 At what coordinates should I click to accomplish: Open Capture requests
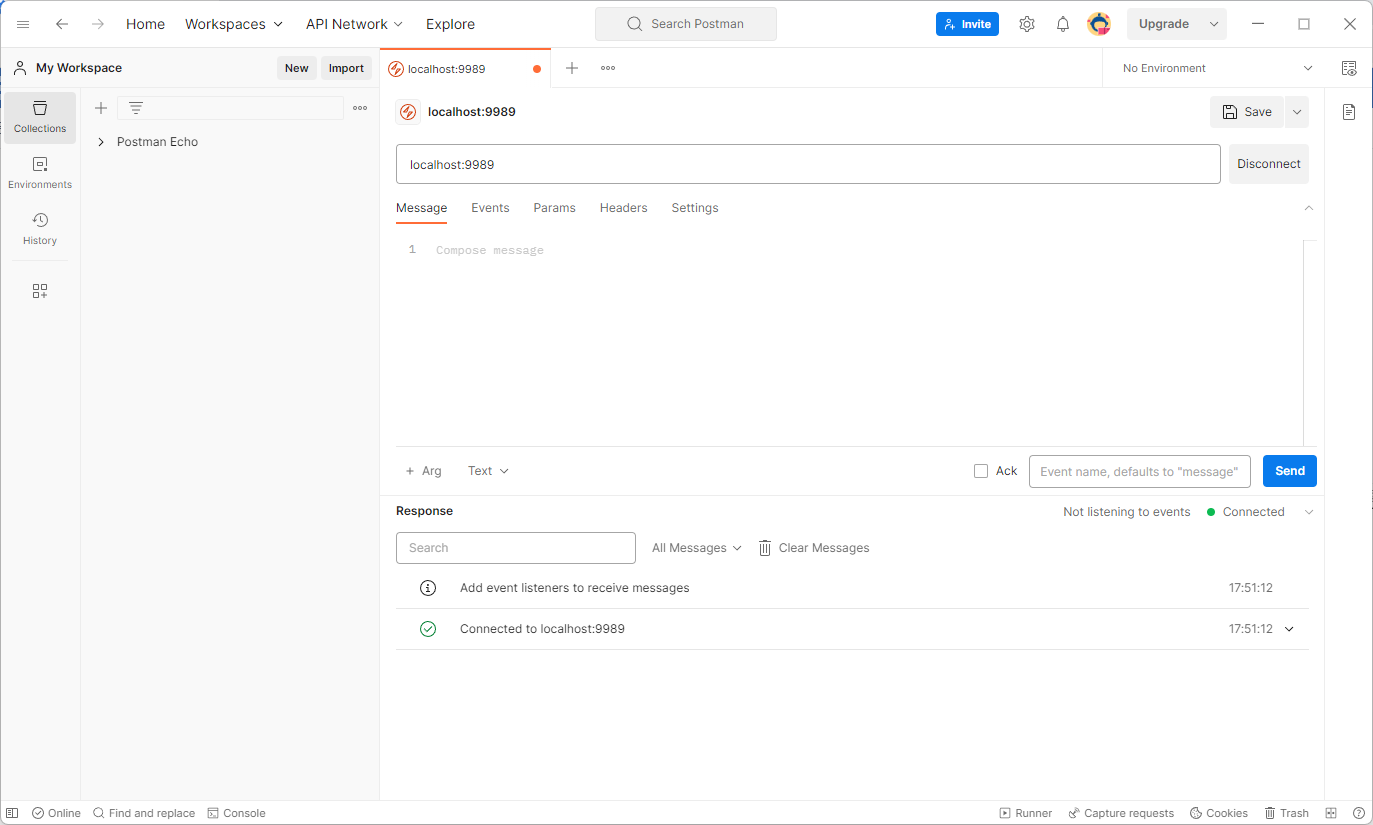point(1121,813)
